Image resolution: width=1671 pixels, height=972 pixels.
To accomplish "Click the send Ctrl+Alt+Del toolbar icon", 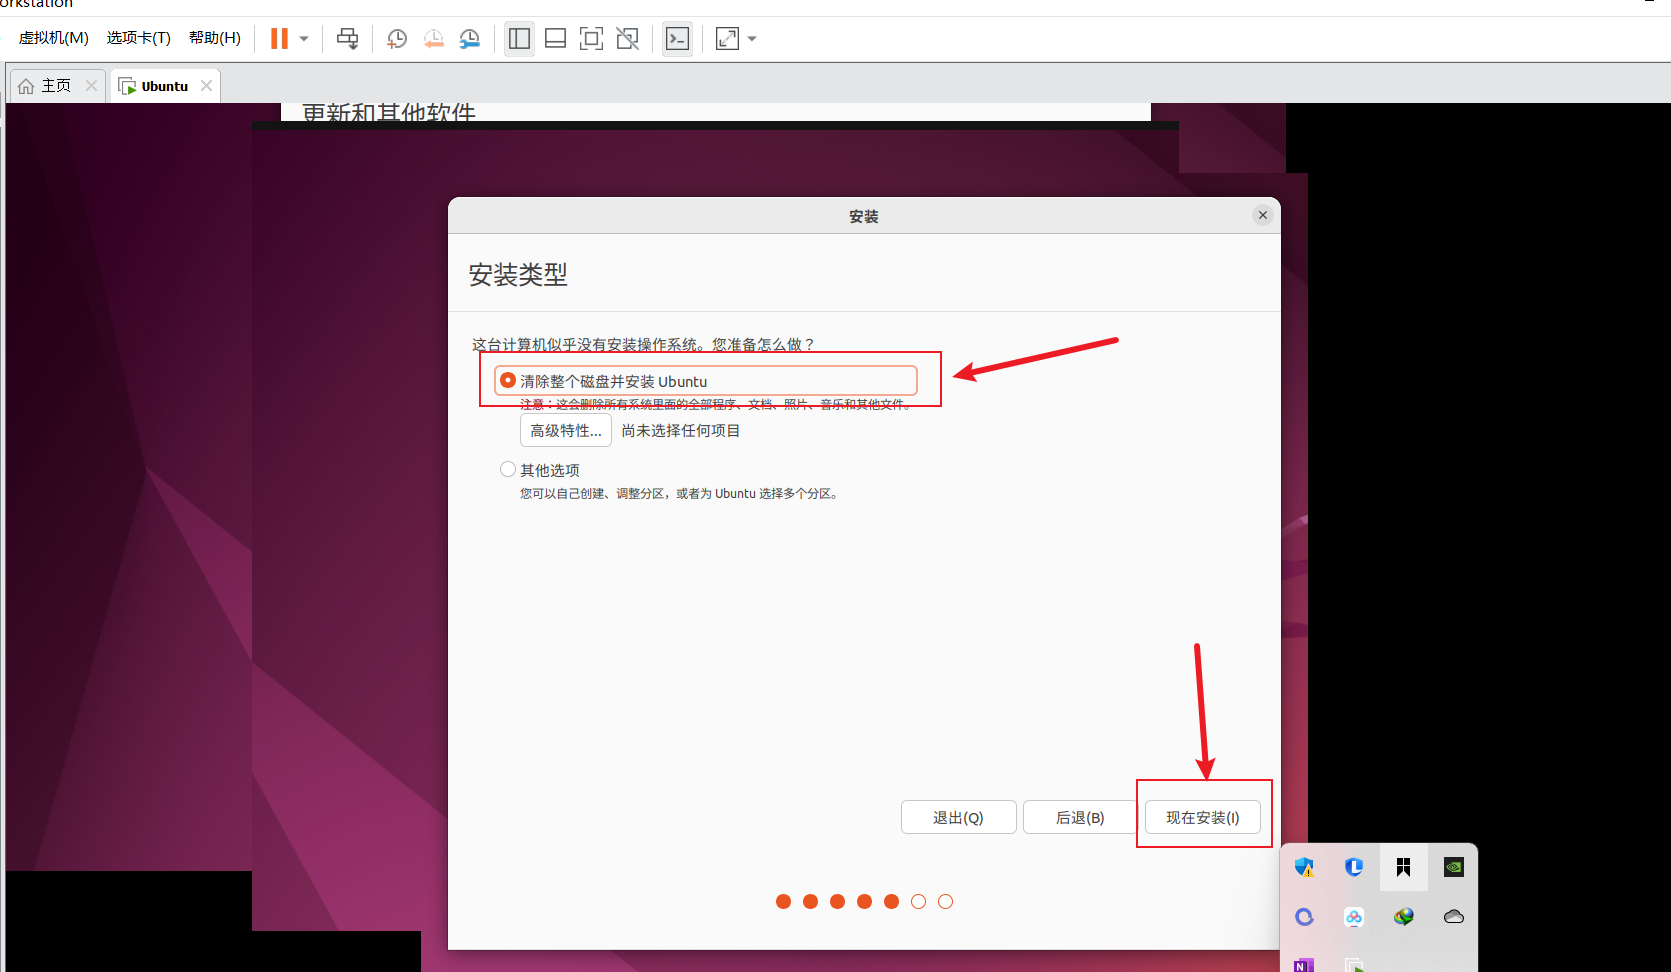I will point(347,39).
